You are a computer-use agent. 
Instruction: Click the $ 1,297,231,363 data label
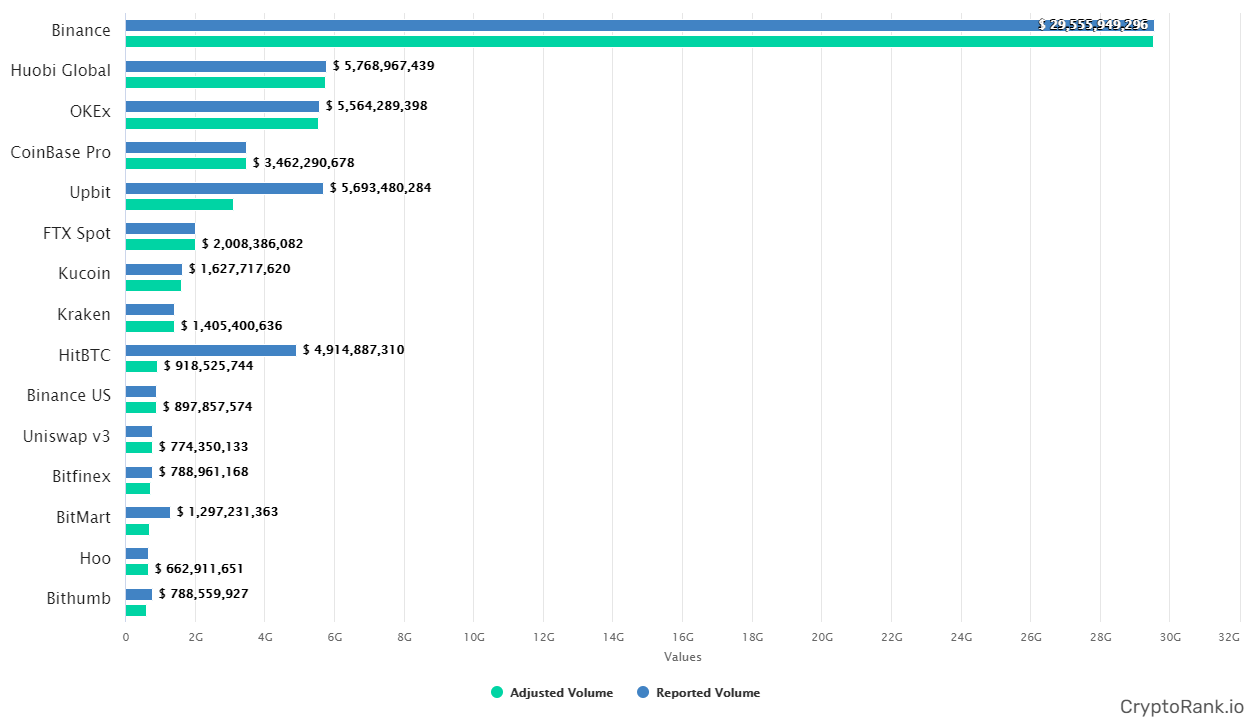click(228, 512)
